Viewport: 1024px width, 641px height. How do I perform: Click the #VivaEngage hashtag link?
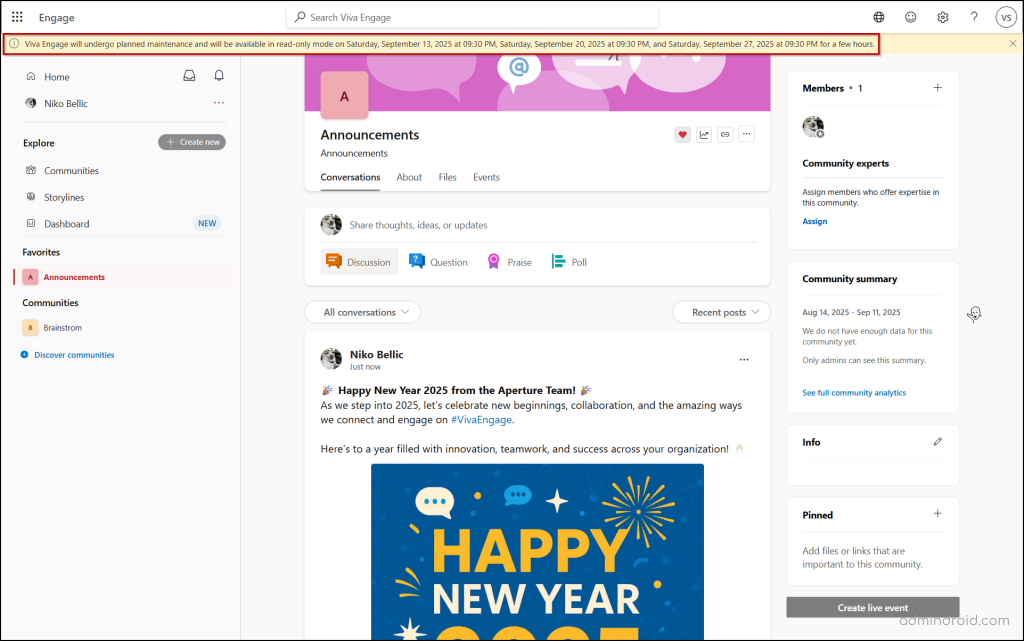481,420
